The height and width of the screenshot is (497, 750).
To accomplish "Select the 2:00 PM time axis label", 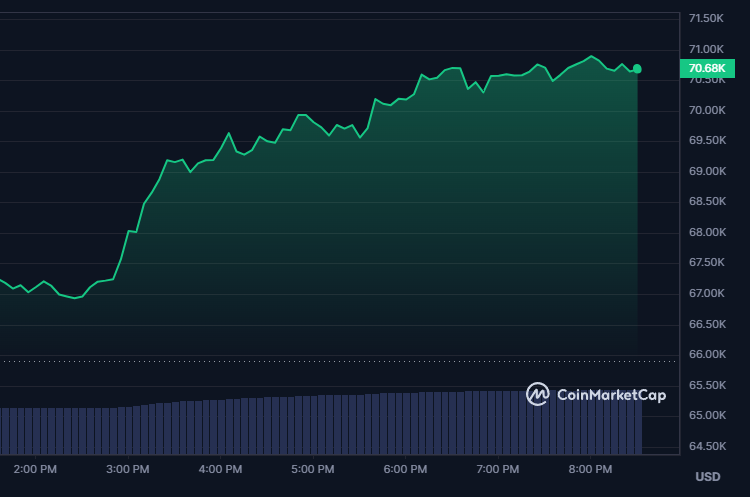I will (x=35, y=469).
